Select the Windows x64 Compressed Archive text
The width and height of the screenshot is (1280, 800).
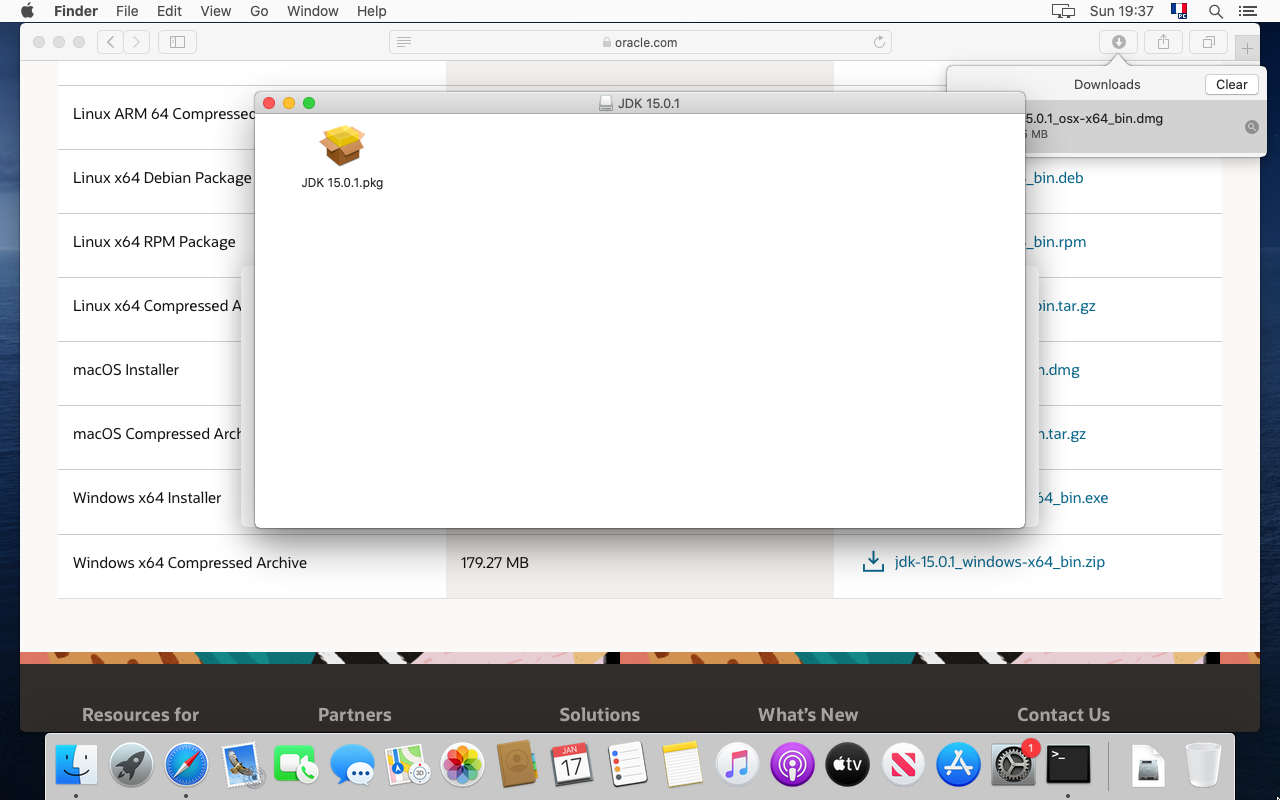click(x=190, y=563)
